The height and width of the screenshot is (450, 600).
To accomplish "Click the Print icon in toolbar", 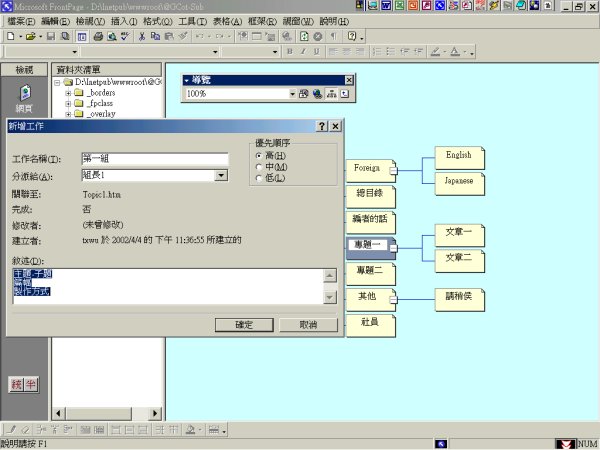I will pyautogui.click(x=98, y=36).
